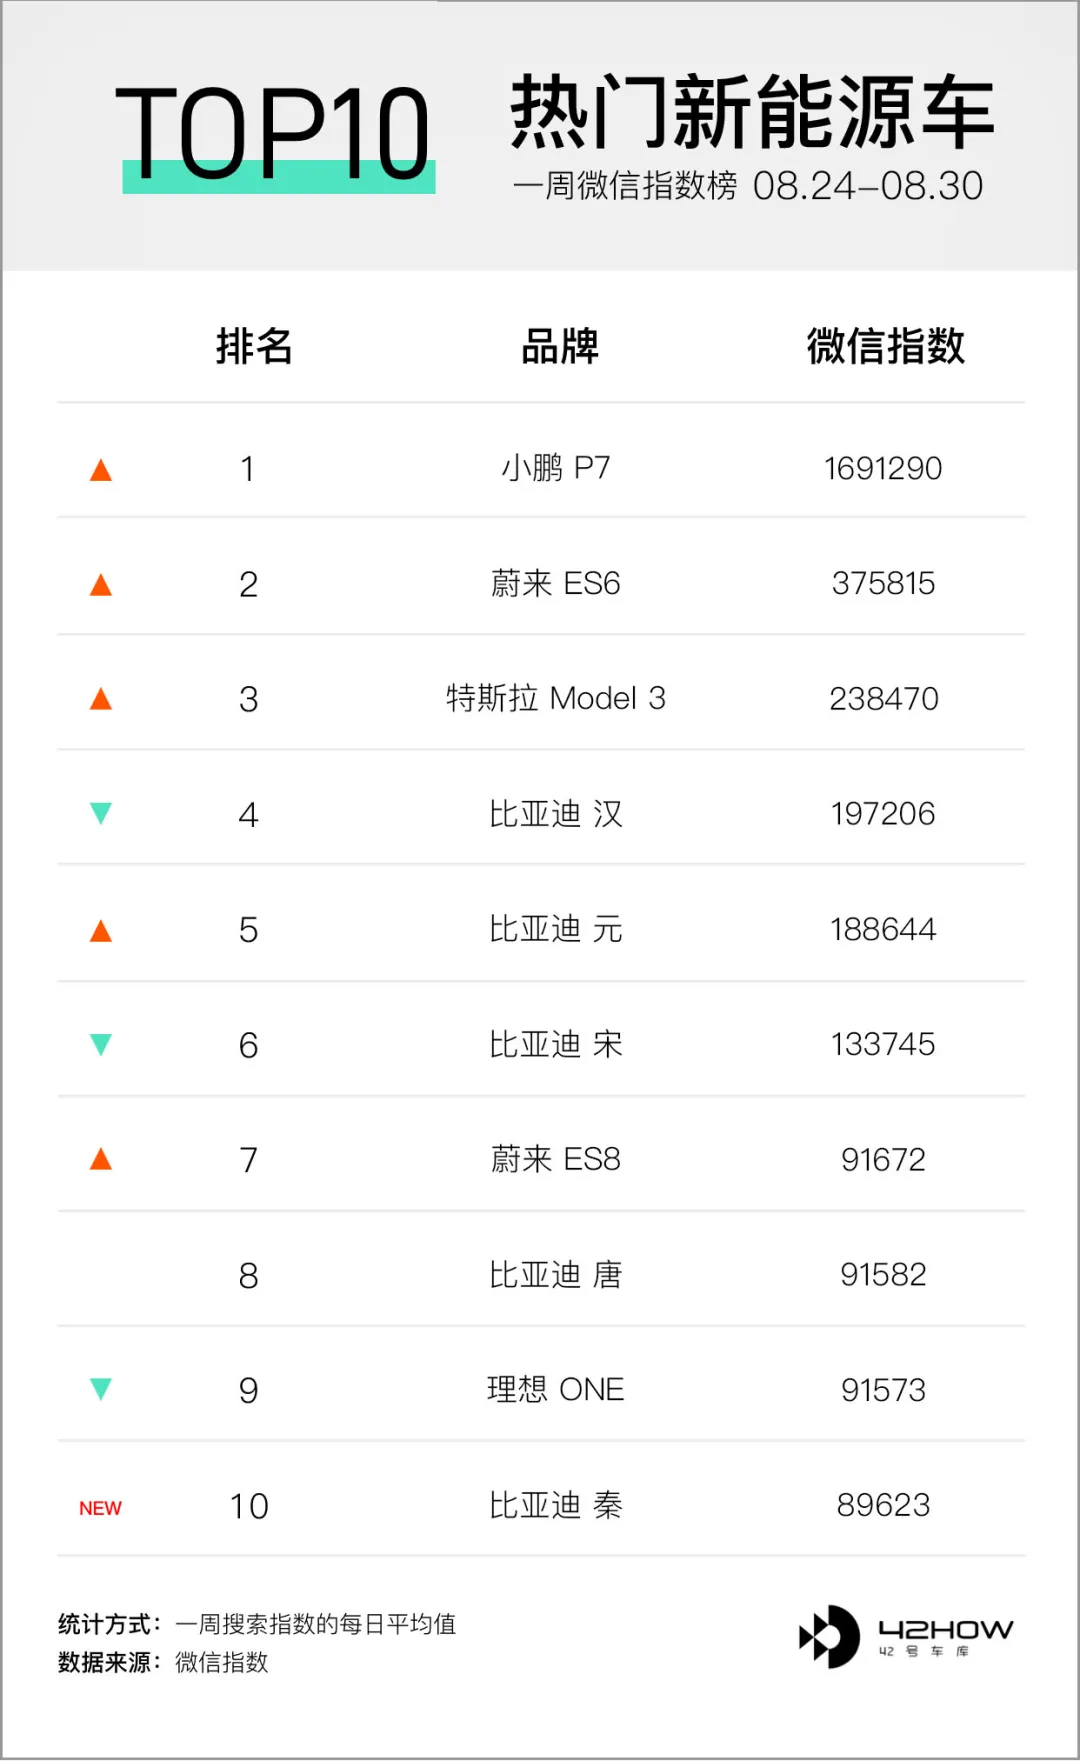Click the 42HOW logo in the footer
1080x1761 pixels.
pyautogui.click(x=906, y=1636)
